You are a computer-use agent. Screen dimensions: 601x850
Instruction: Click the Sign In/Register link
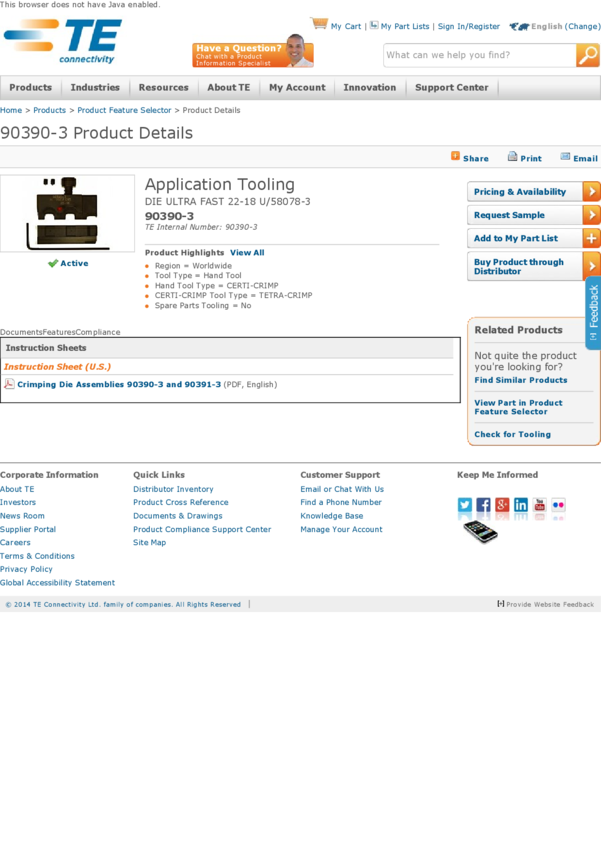click(469, 26)
